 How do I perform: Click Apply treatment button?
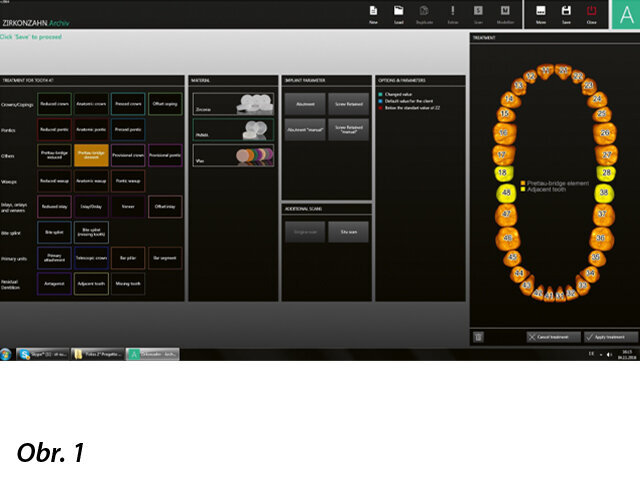click(x=610, y=337)
